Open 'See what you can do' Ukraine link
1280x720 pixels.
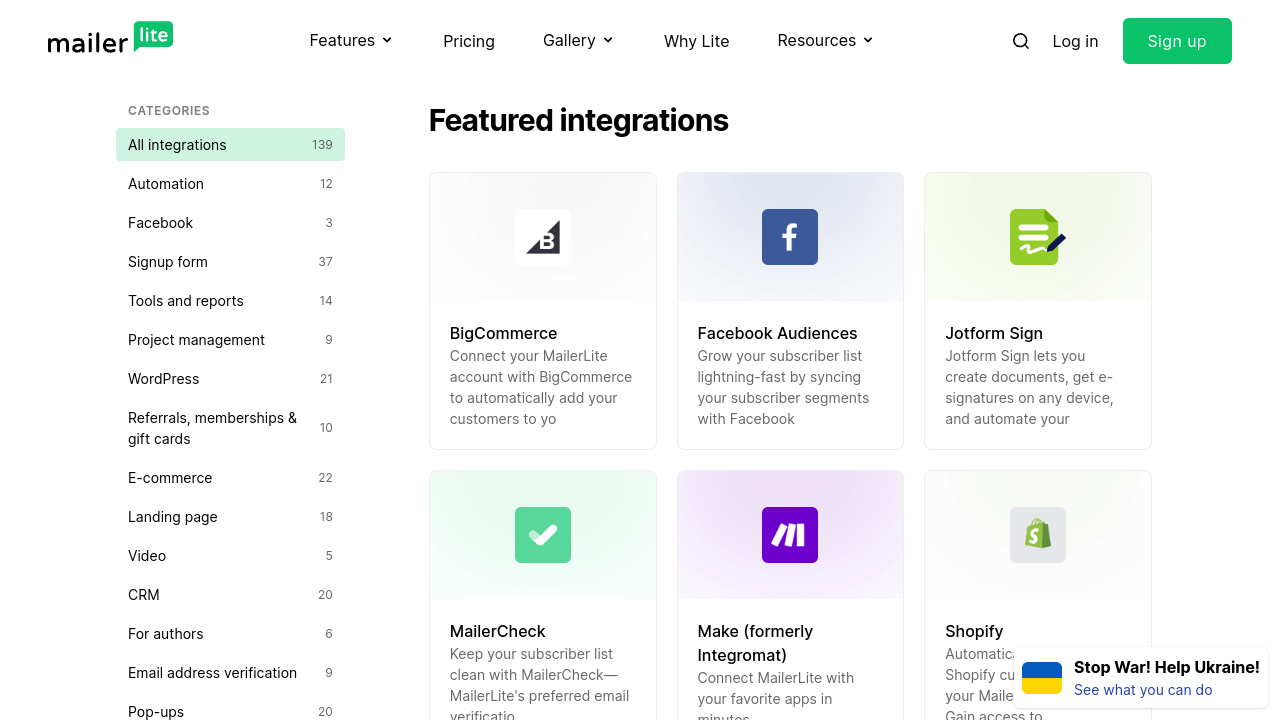(x=1143, y=690)
